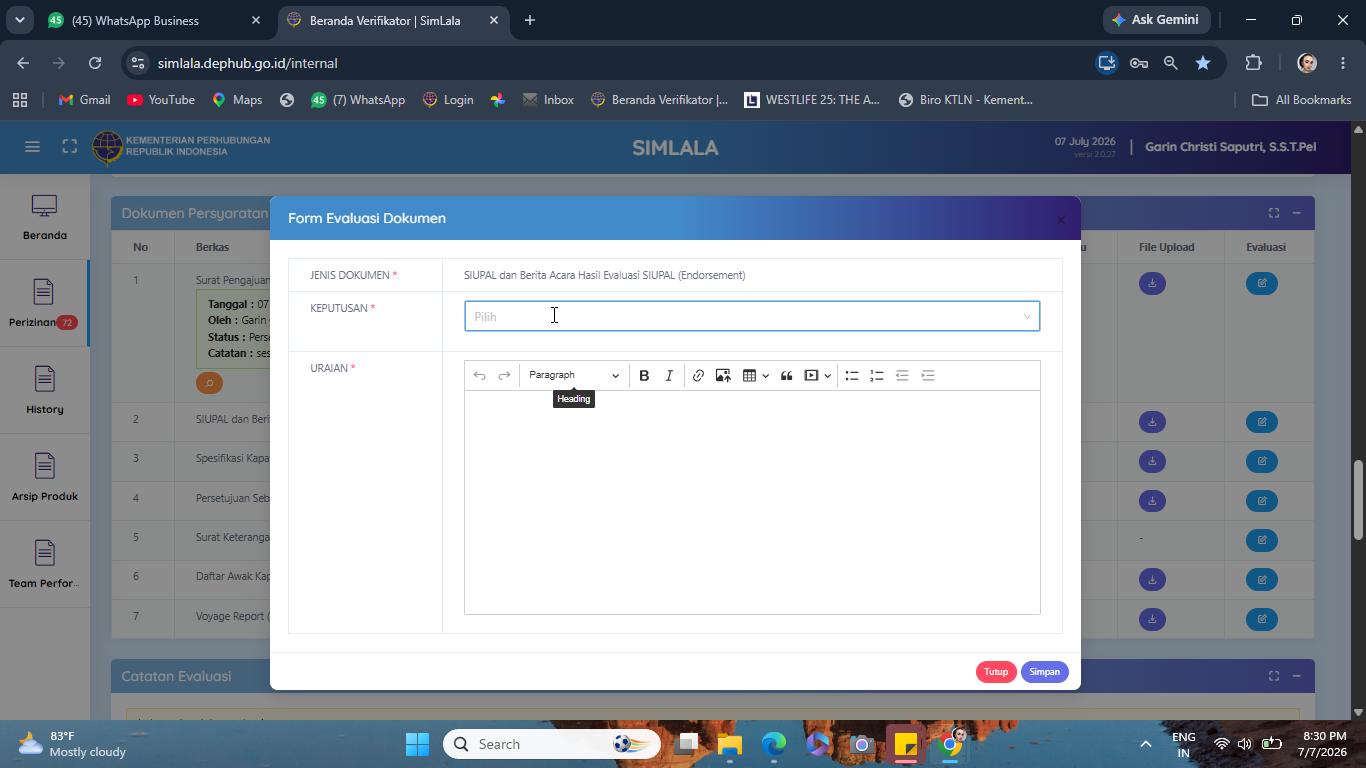Viewport: 1366px width, 768px height.
Task: Select the Beranda Verifikator SimLala tab
Action: click(x=390, y=20)
